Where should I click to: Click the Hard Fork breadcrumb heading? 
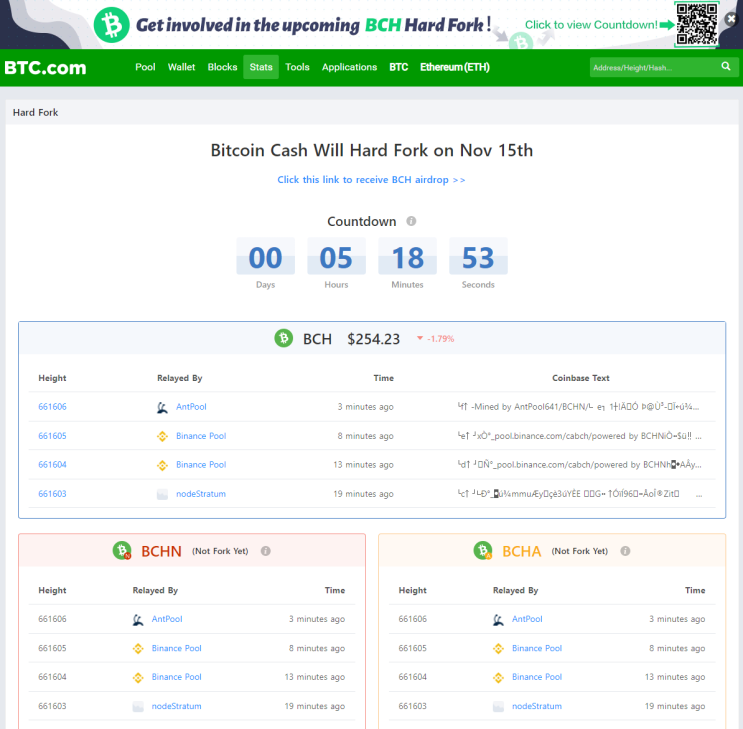pos(36,112)
